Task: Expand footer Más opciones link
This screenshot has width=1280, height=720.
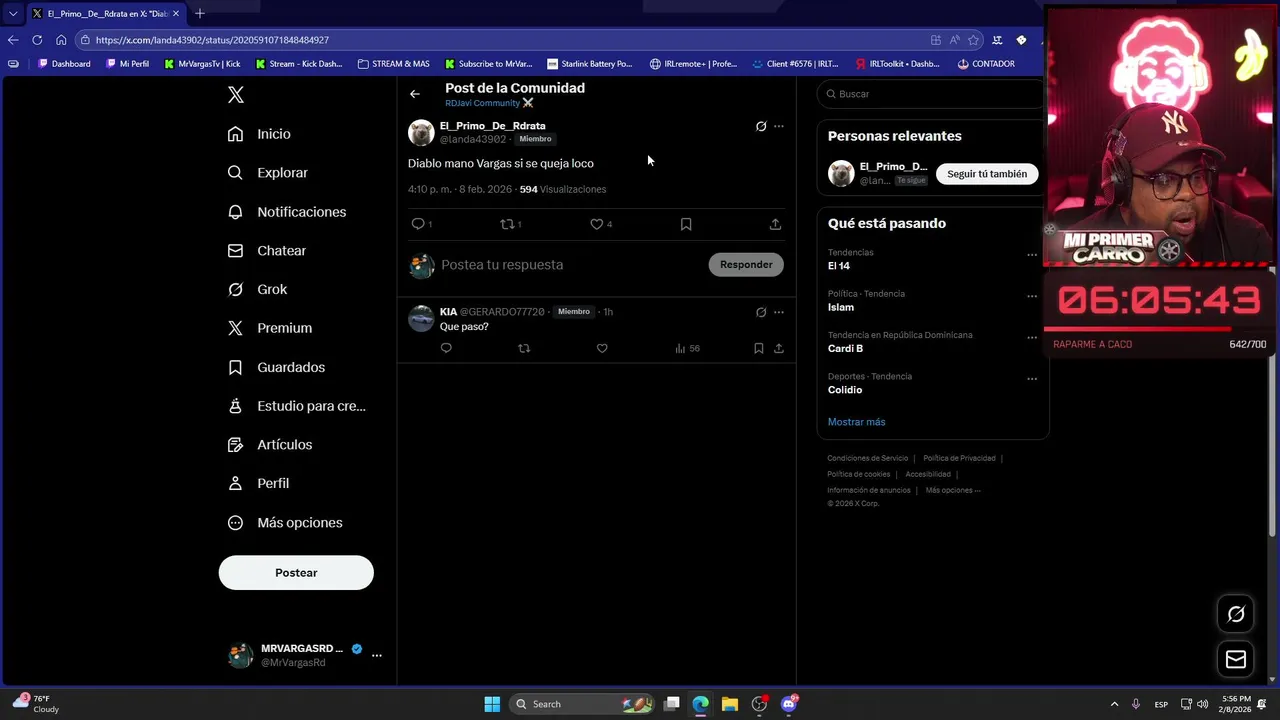Action: click(953, 490)
